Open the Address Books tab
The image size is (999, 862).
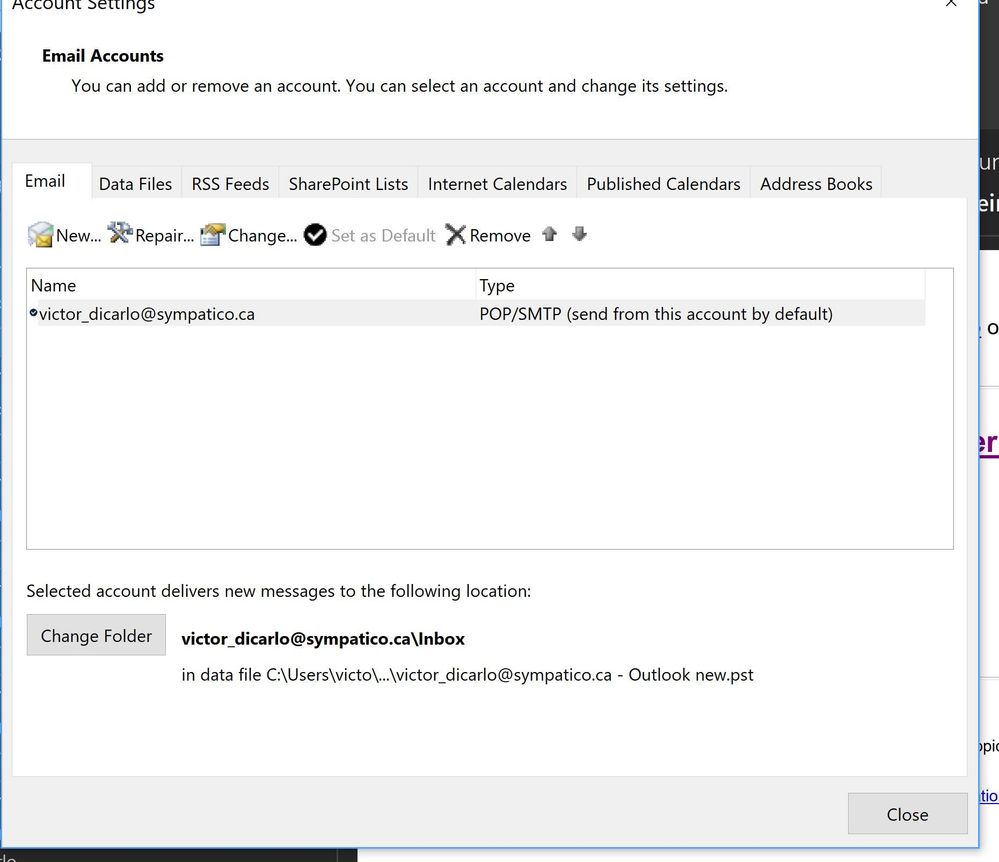[816, 183]
